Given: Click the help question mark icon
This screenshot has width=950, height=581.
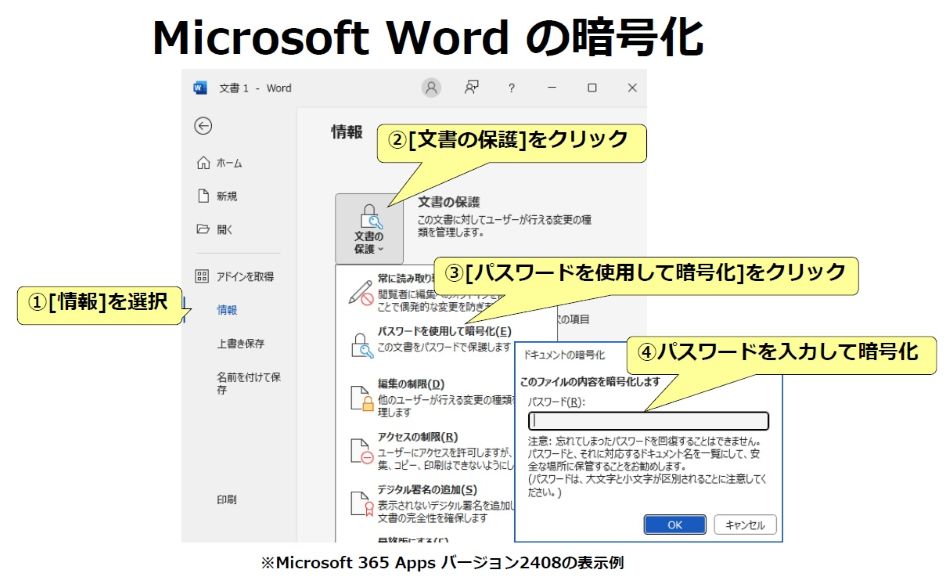Looking at the screenshot, I should [x=512, y=88].
